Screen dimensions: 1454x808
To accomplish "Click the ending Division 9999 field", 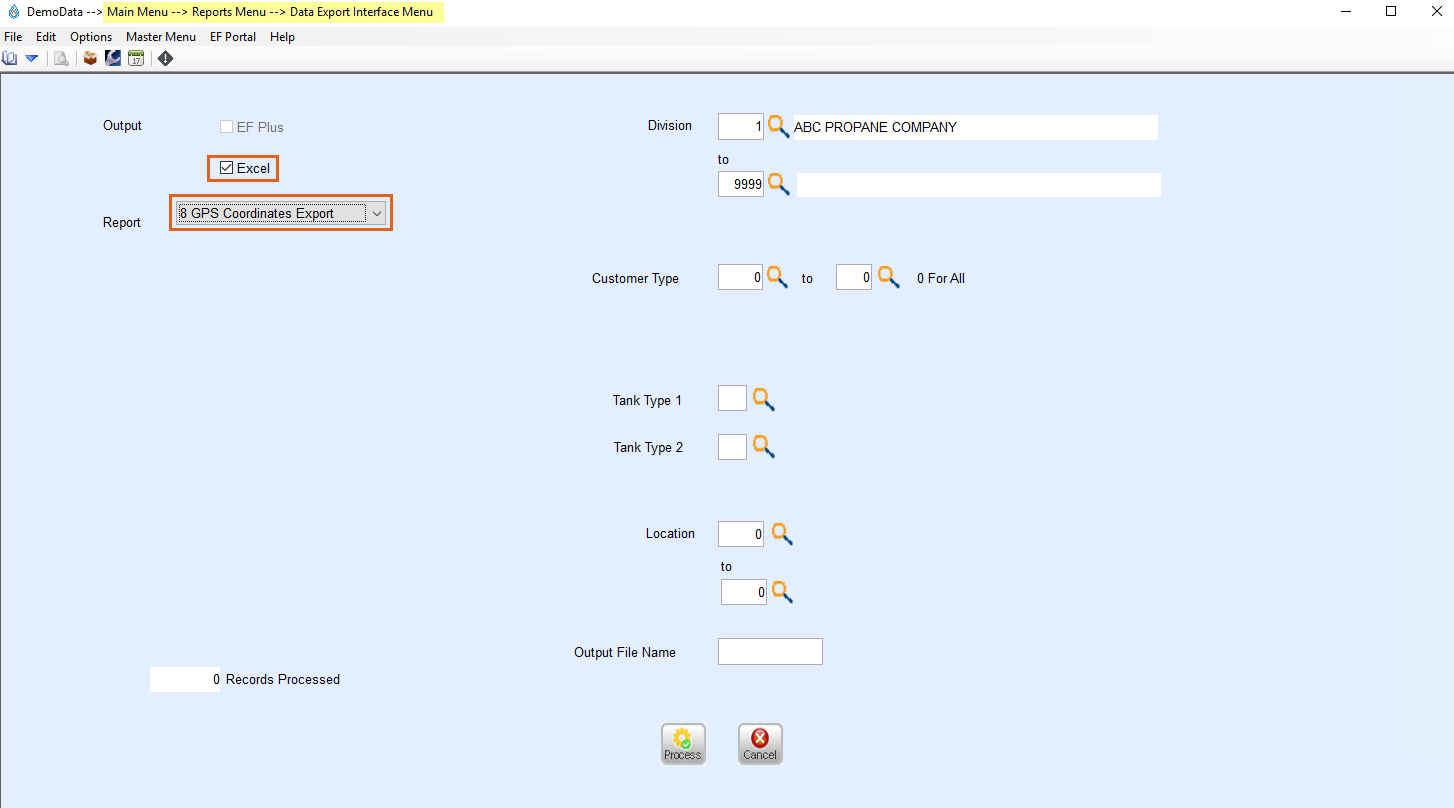I will 741,184.
